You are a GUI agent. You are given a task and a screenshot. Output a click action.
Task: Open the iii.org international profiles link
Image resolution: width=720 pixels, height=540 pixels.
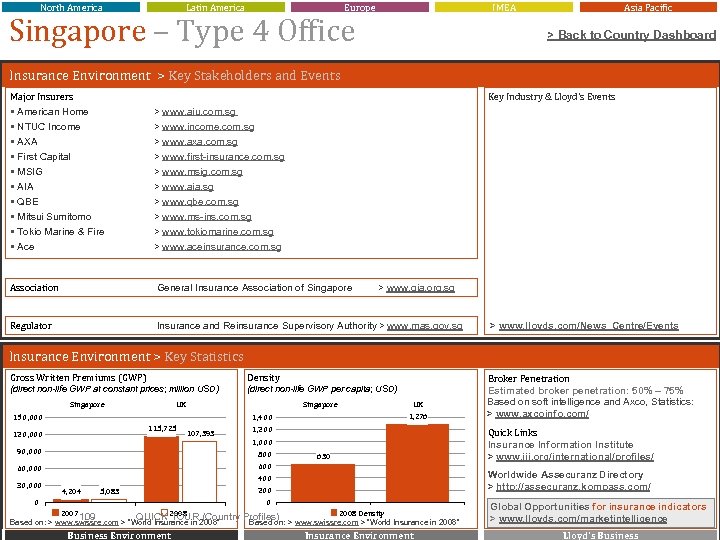(x=574, y=457)
